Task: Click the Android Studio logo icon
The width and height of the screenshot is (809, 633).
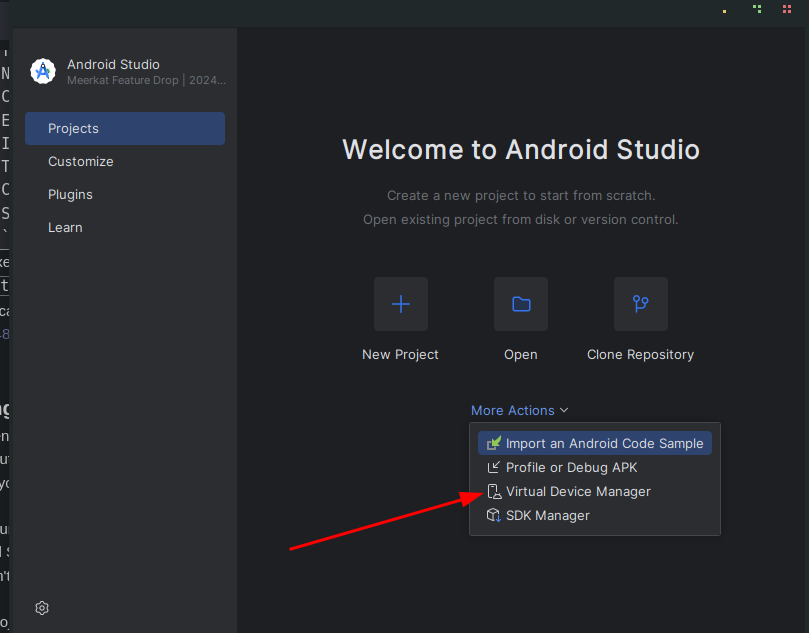Action: pyautogui.click(x=43, y=71)
